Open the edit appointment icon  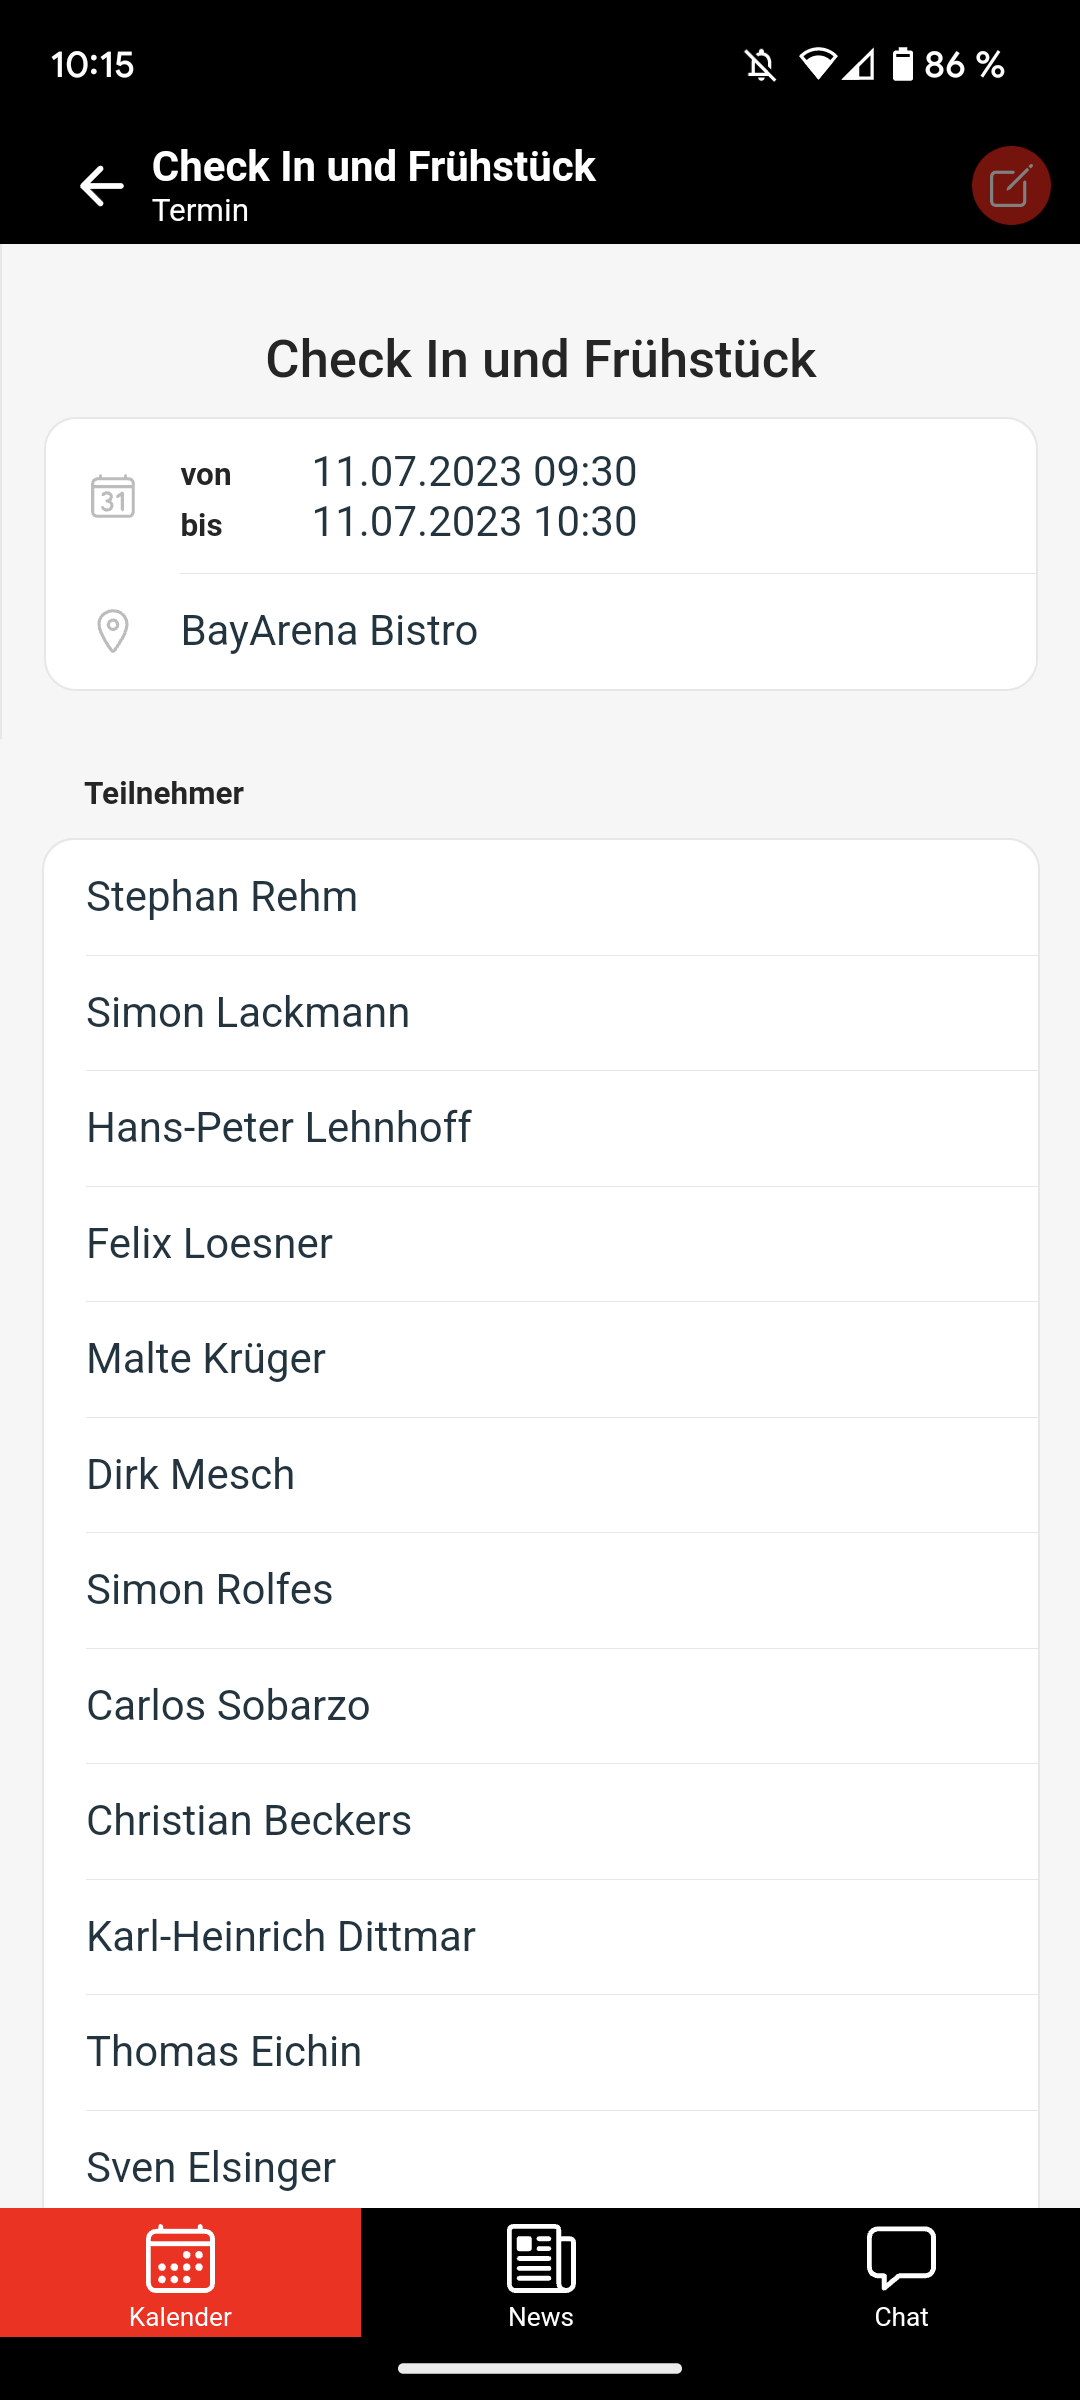point(1010,186)
